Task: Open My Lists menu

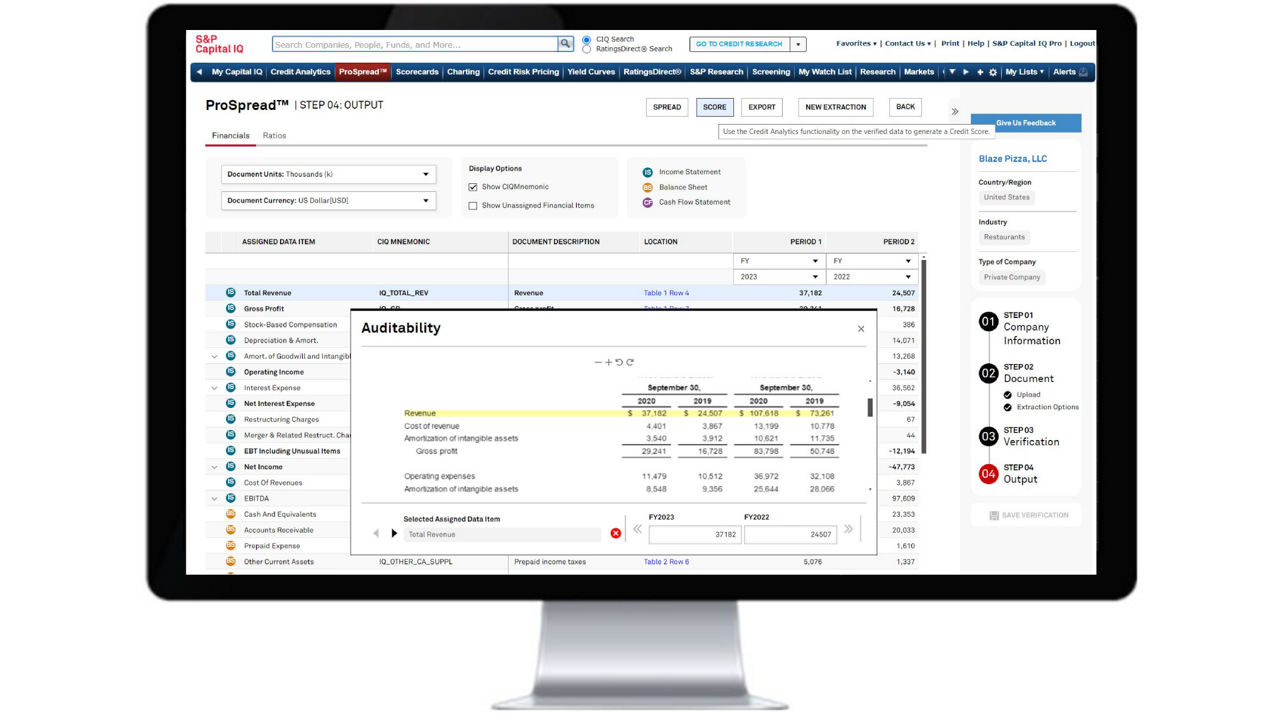Action: [x=1024, y=72]
